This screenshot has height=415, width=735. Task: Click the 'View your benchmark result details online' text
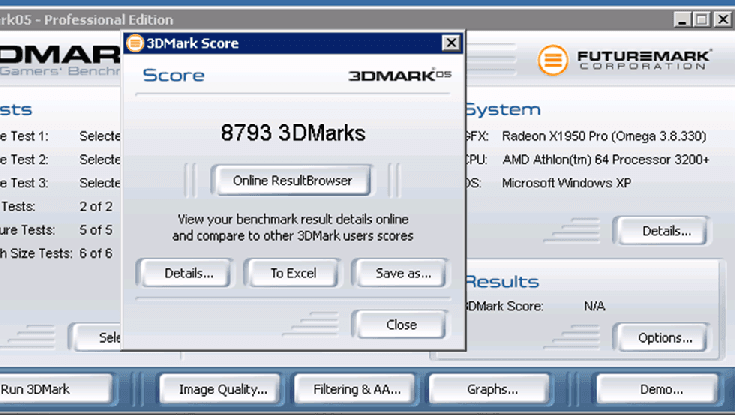coord(293,219)
